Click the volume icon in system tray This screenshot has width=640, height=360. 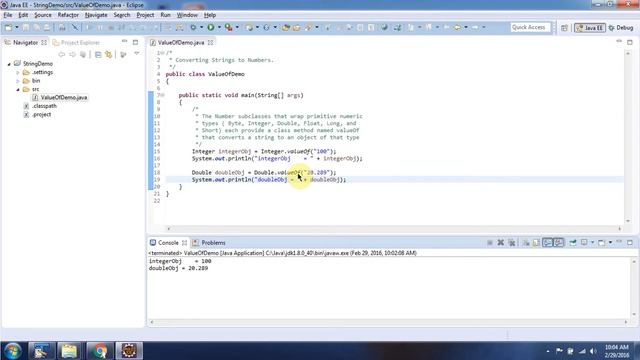pyautogui.click(x=593, y=351)
